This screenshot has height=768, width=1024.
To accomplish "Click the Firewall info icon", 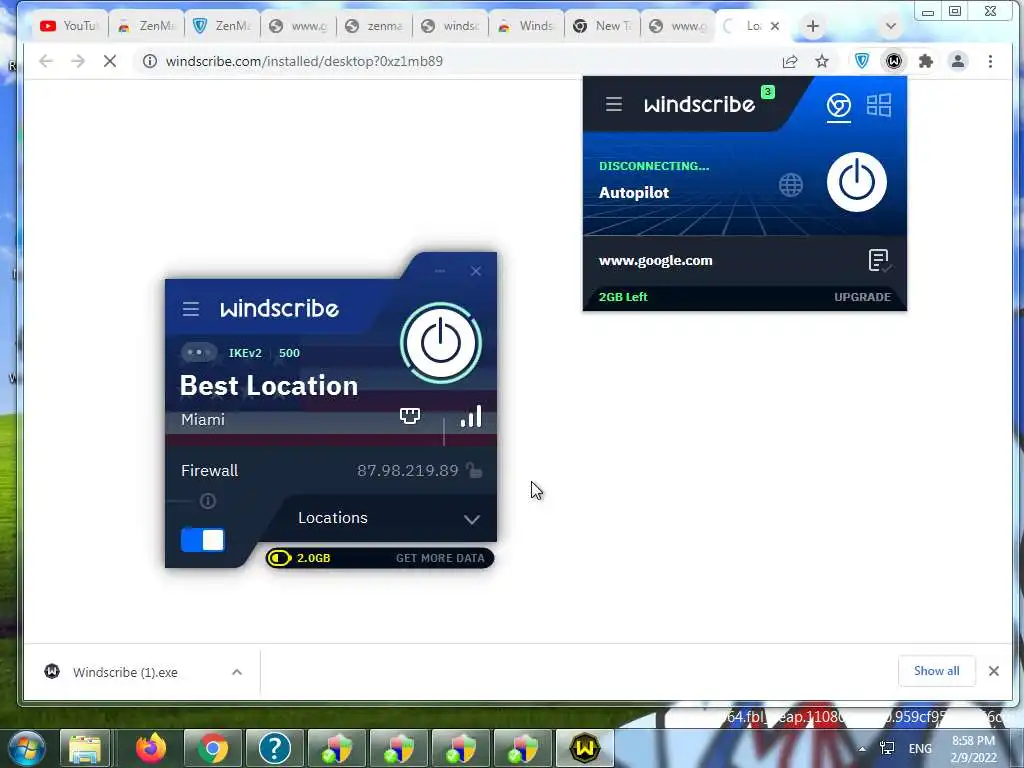I will click(208, 501).
